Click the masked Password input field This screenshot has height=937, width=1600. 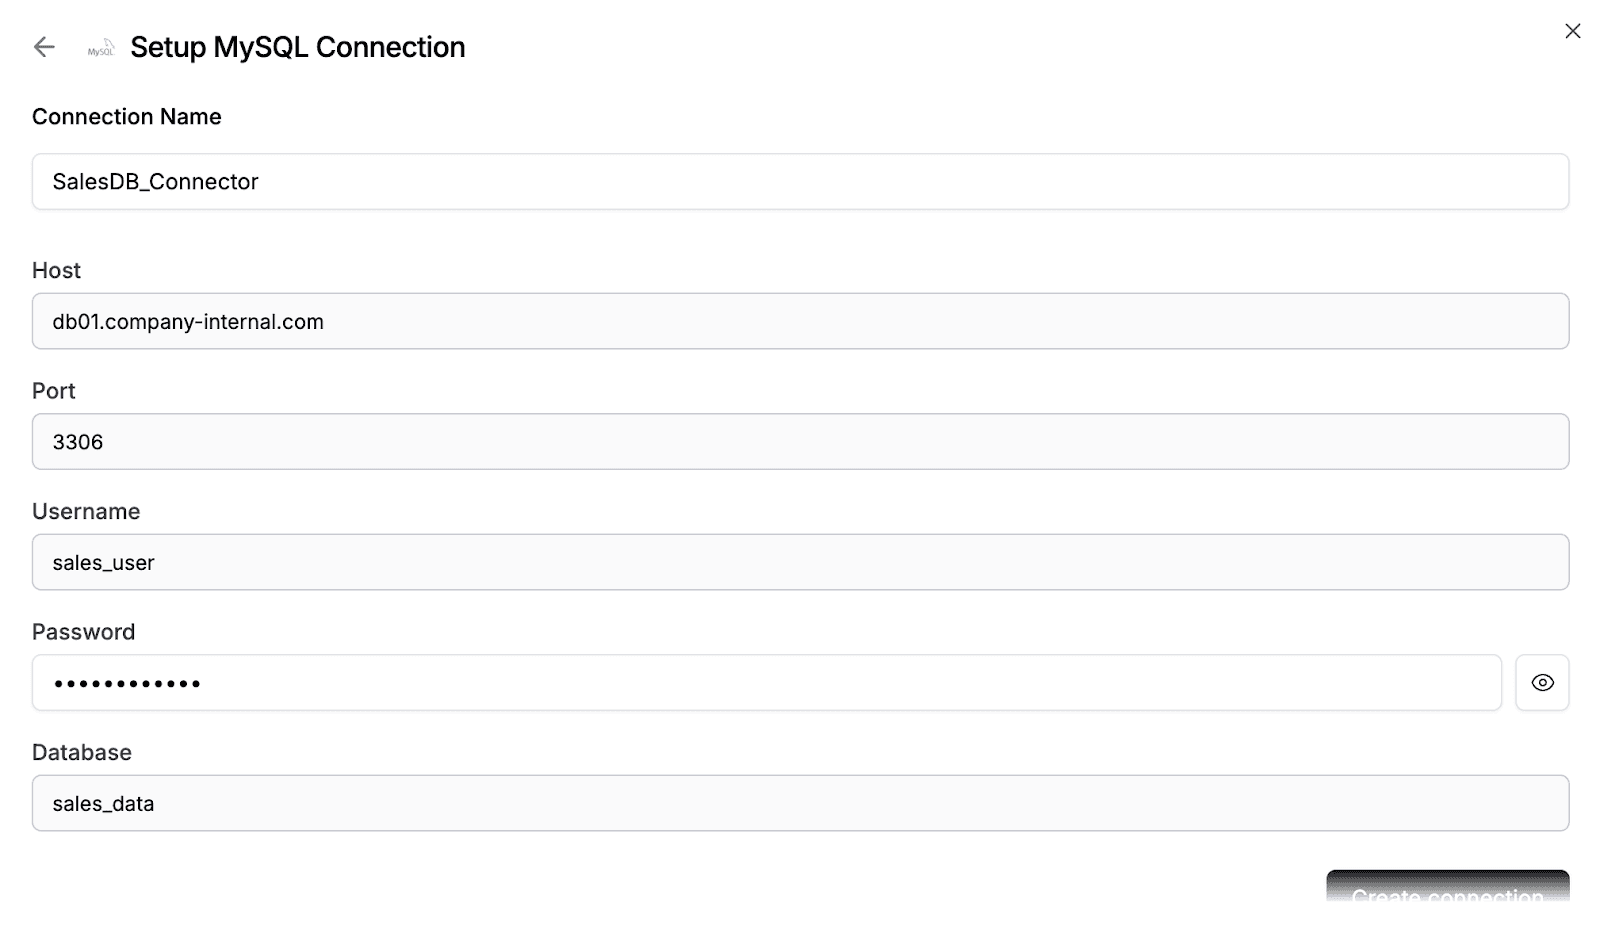pos(767,683)
